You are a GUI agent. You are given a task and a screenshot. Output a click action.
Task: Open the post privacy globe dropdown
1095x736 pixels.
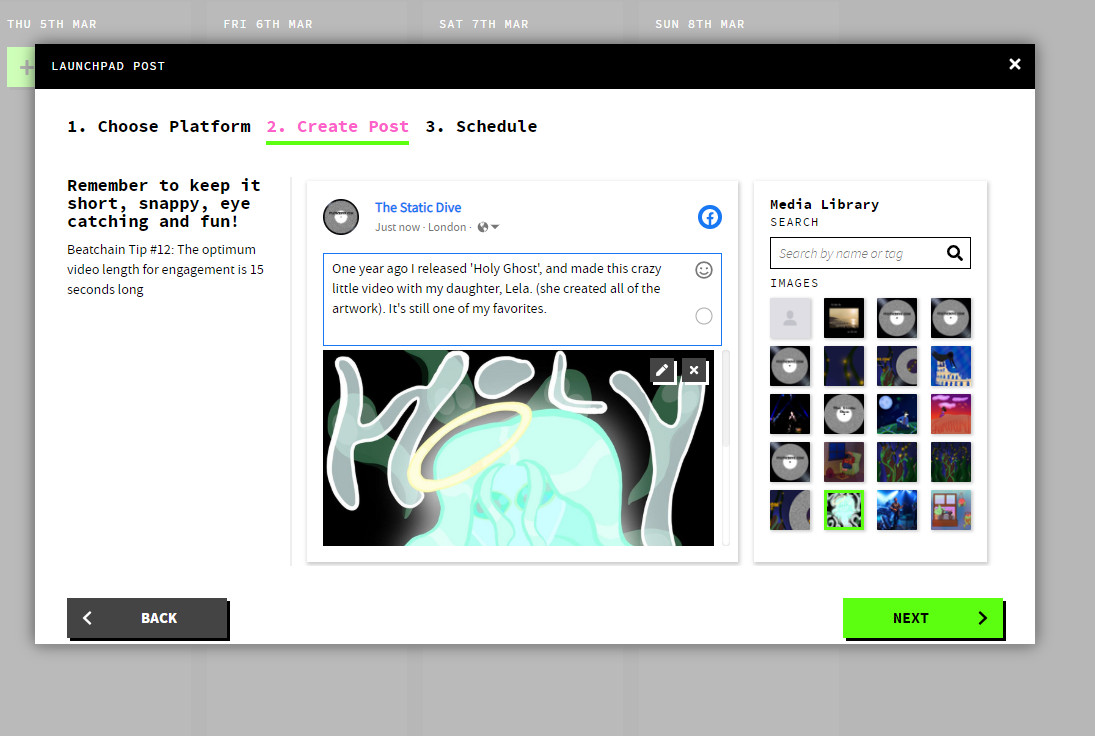point(488,227)
